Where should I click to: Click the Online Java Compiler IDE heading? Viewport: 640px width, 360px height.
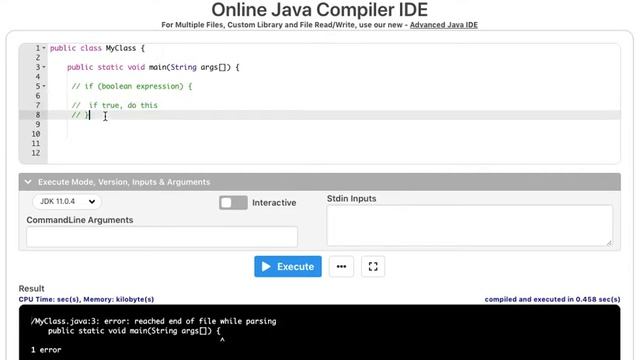pyautogui.click(x=320, y=9)
